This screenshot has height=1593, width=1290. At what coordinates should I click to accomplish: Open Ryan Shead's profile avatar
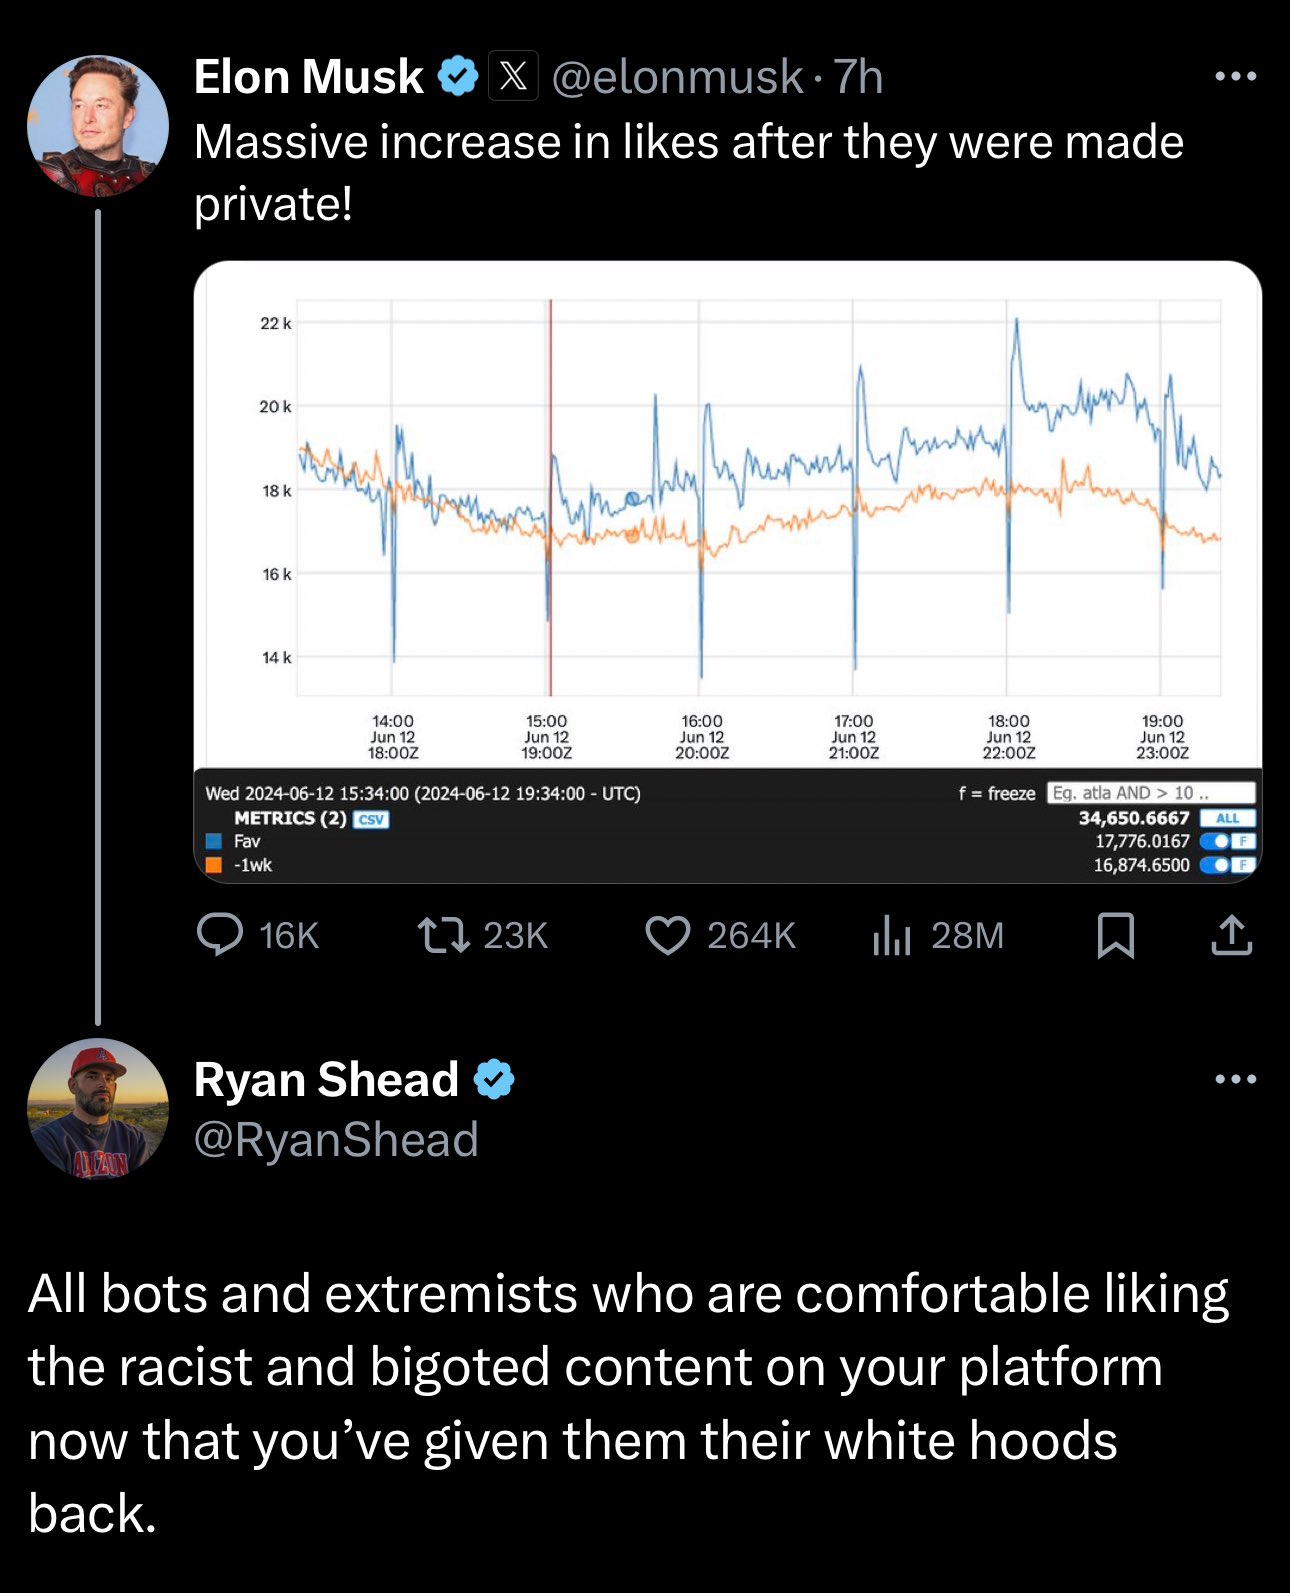(98, 1108)
